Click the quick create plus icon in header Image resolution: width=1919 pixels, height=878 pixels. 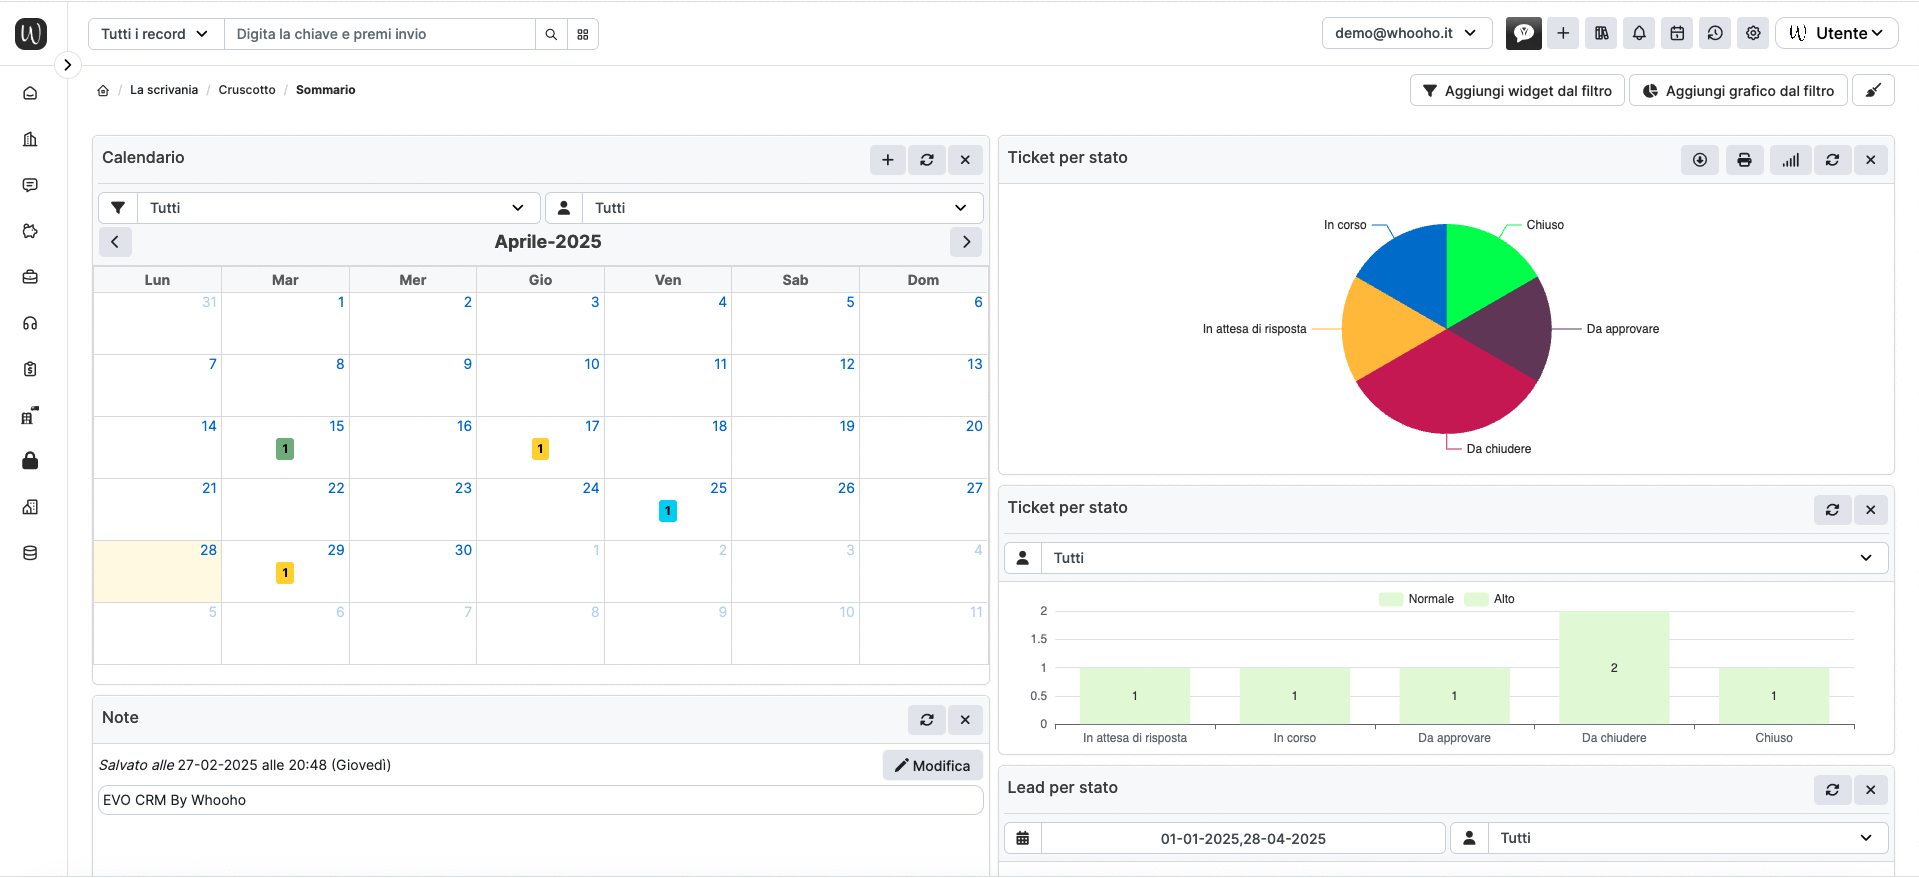pos(1563,33)
